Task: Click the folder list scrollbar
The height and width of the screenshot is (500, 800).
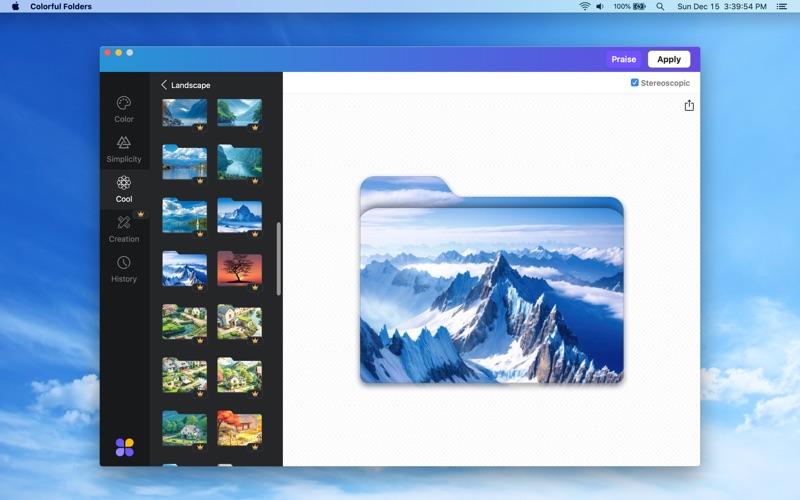Action: point(279,259)
